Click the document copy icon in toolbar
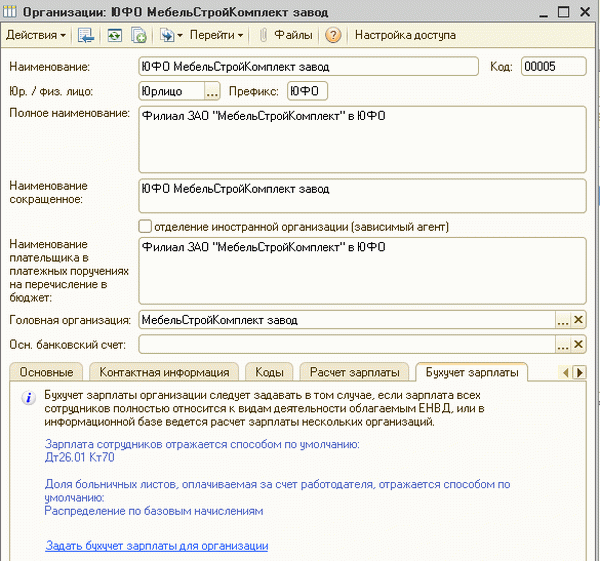This screenshot has height=561, width=600. [139, 35]
